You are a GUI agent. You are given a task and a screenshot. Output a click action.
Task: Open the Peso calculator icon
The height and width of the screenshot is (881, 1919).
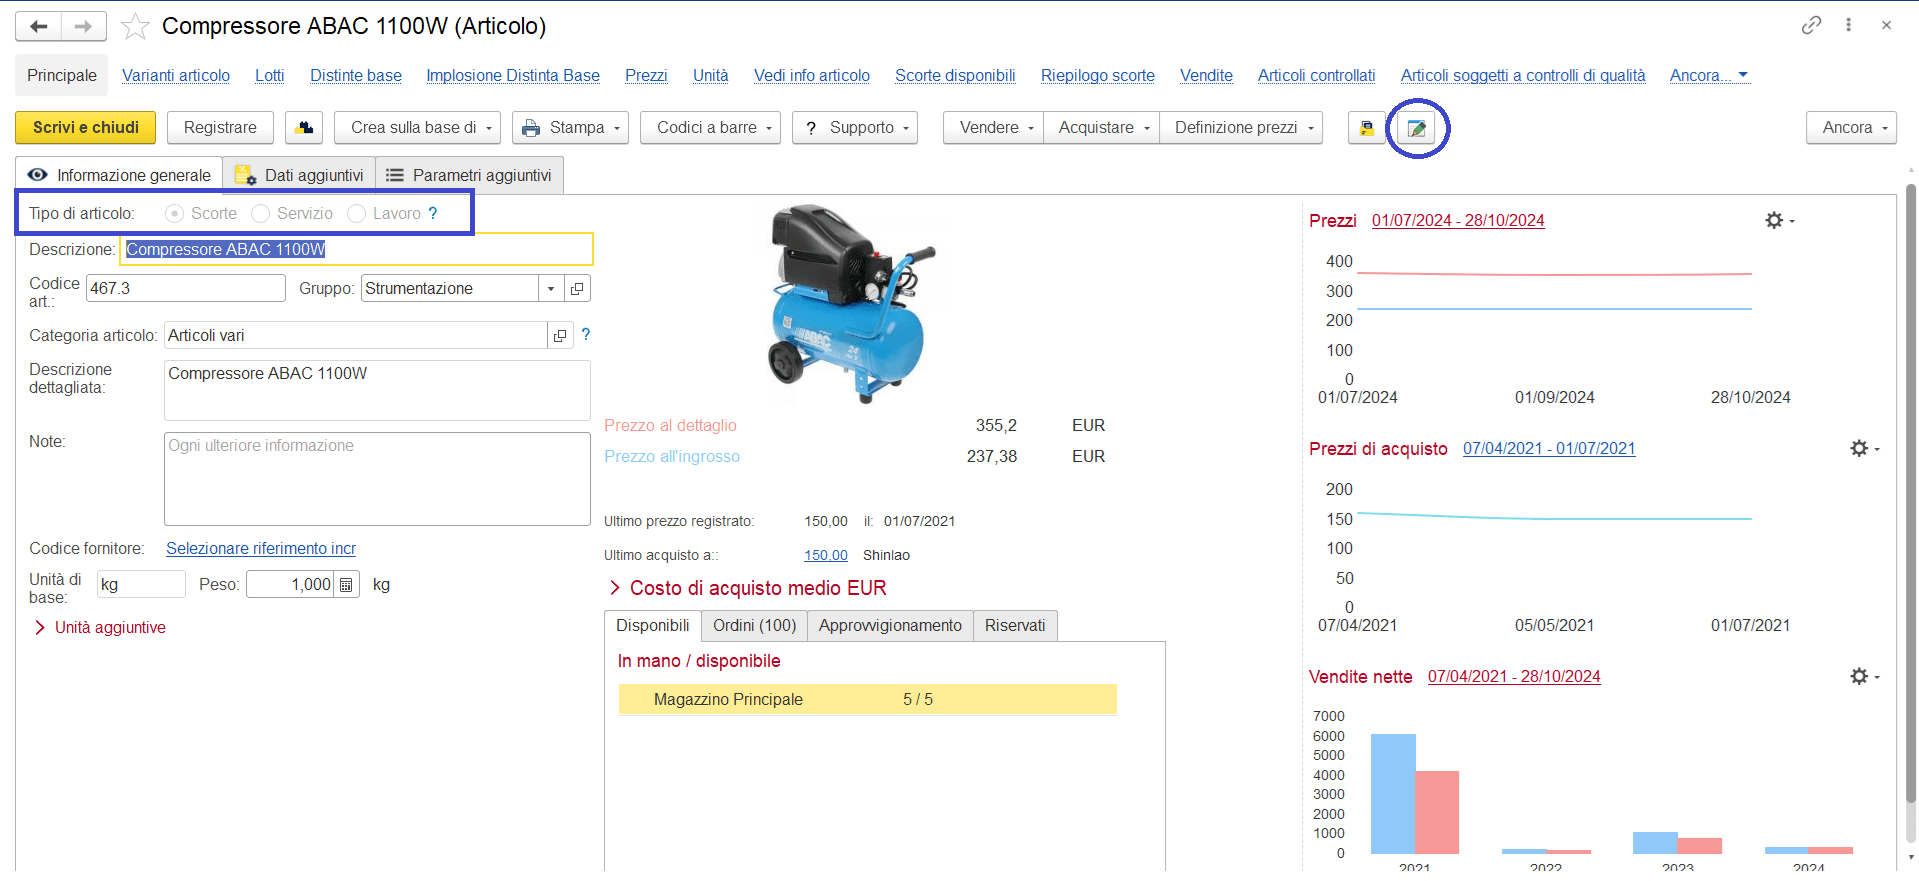coord(346,585)
